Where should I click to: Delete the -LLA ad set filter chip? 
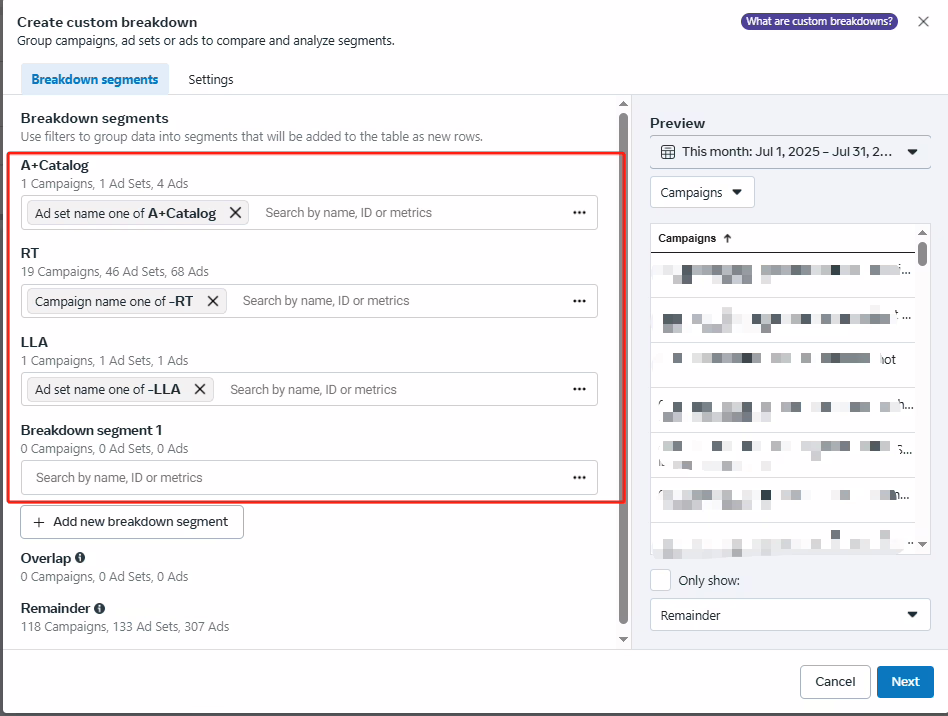[x=200, y=390]
